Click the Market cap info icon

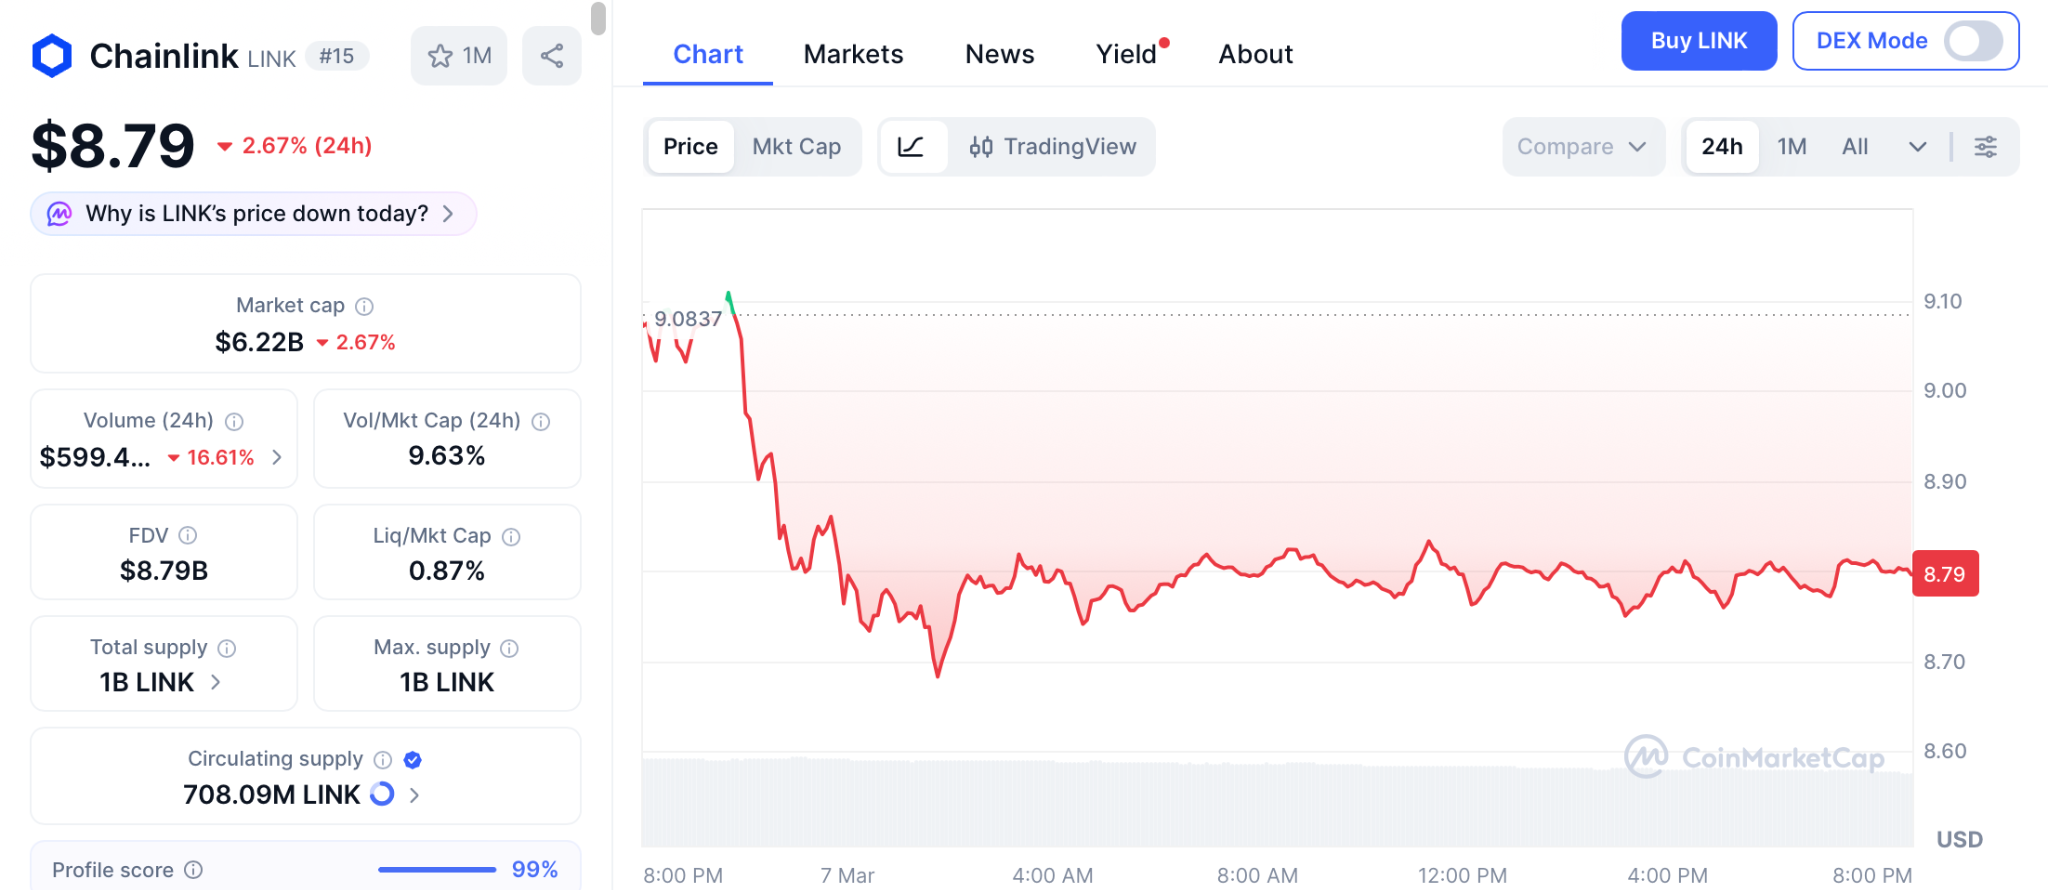tap(365, 306)
